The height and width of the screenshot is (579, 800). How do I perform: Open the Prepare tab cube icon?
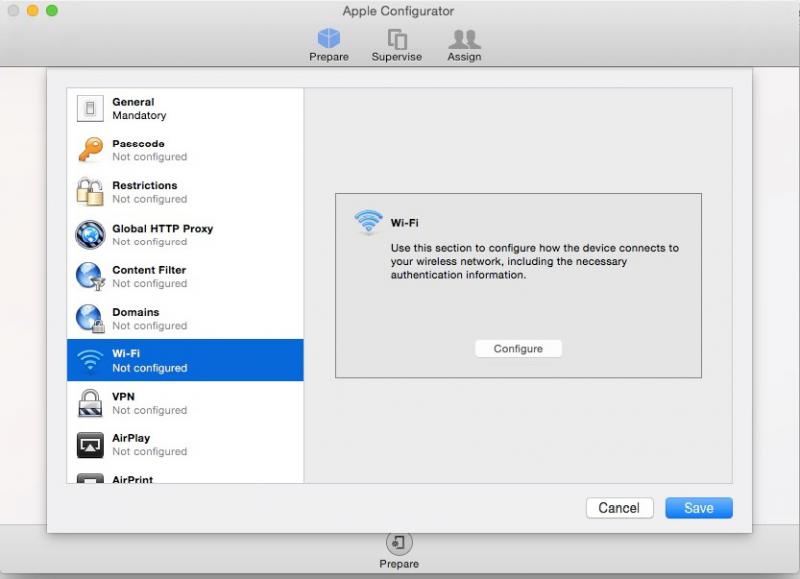[x=329, y=38]
